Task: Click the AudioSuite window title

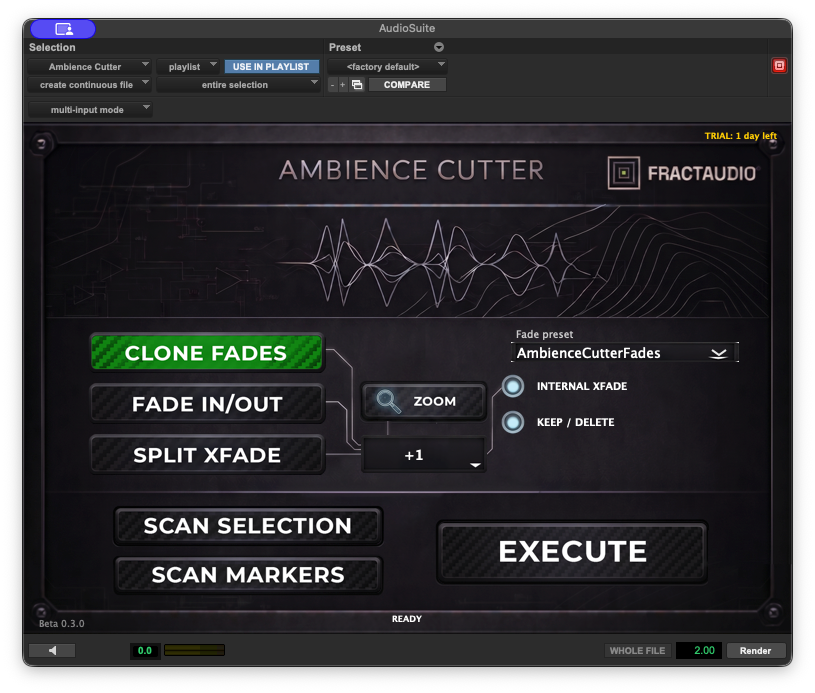Action: click(407, 28)
